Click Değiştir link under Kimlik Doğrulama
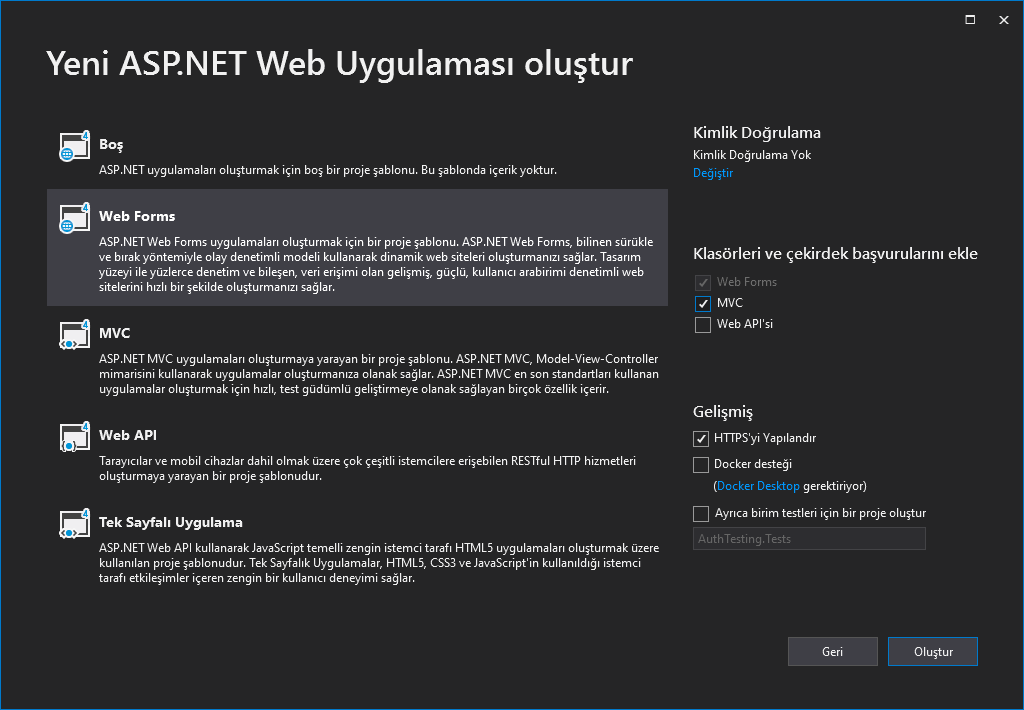This screenshot has width=1024, height=710. click(x=712, y=173)
